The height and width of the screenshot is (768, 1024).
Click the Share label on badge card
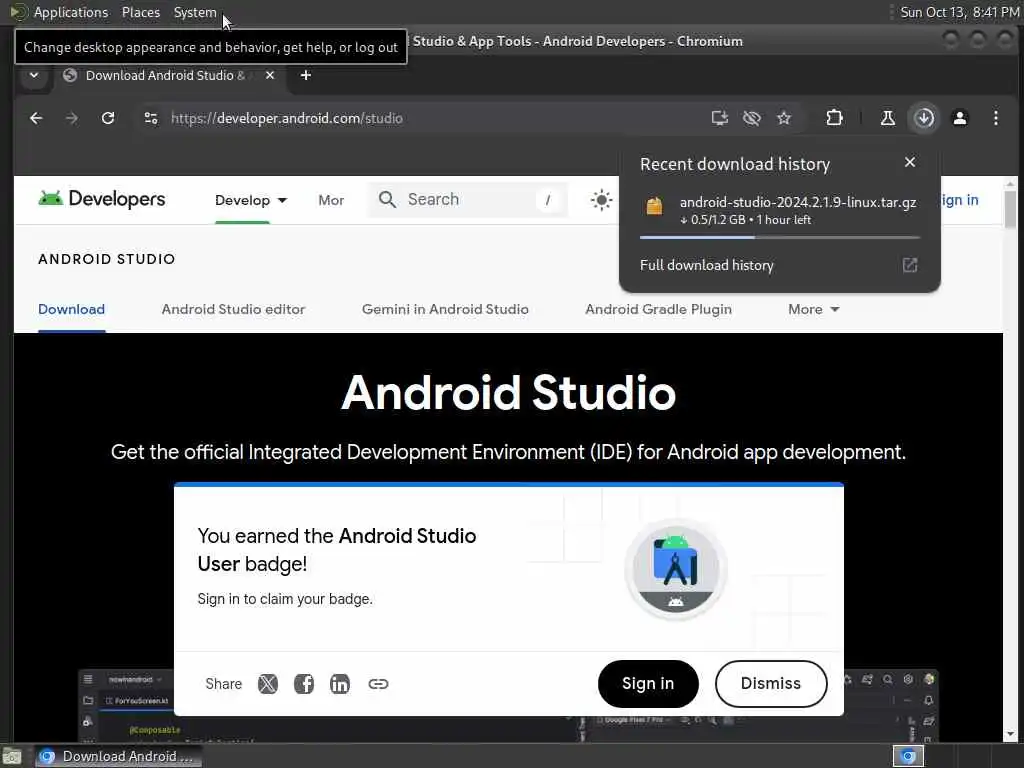pyautogui.click(x=223, y=684)
